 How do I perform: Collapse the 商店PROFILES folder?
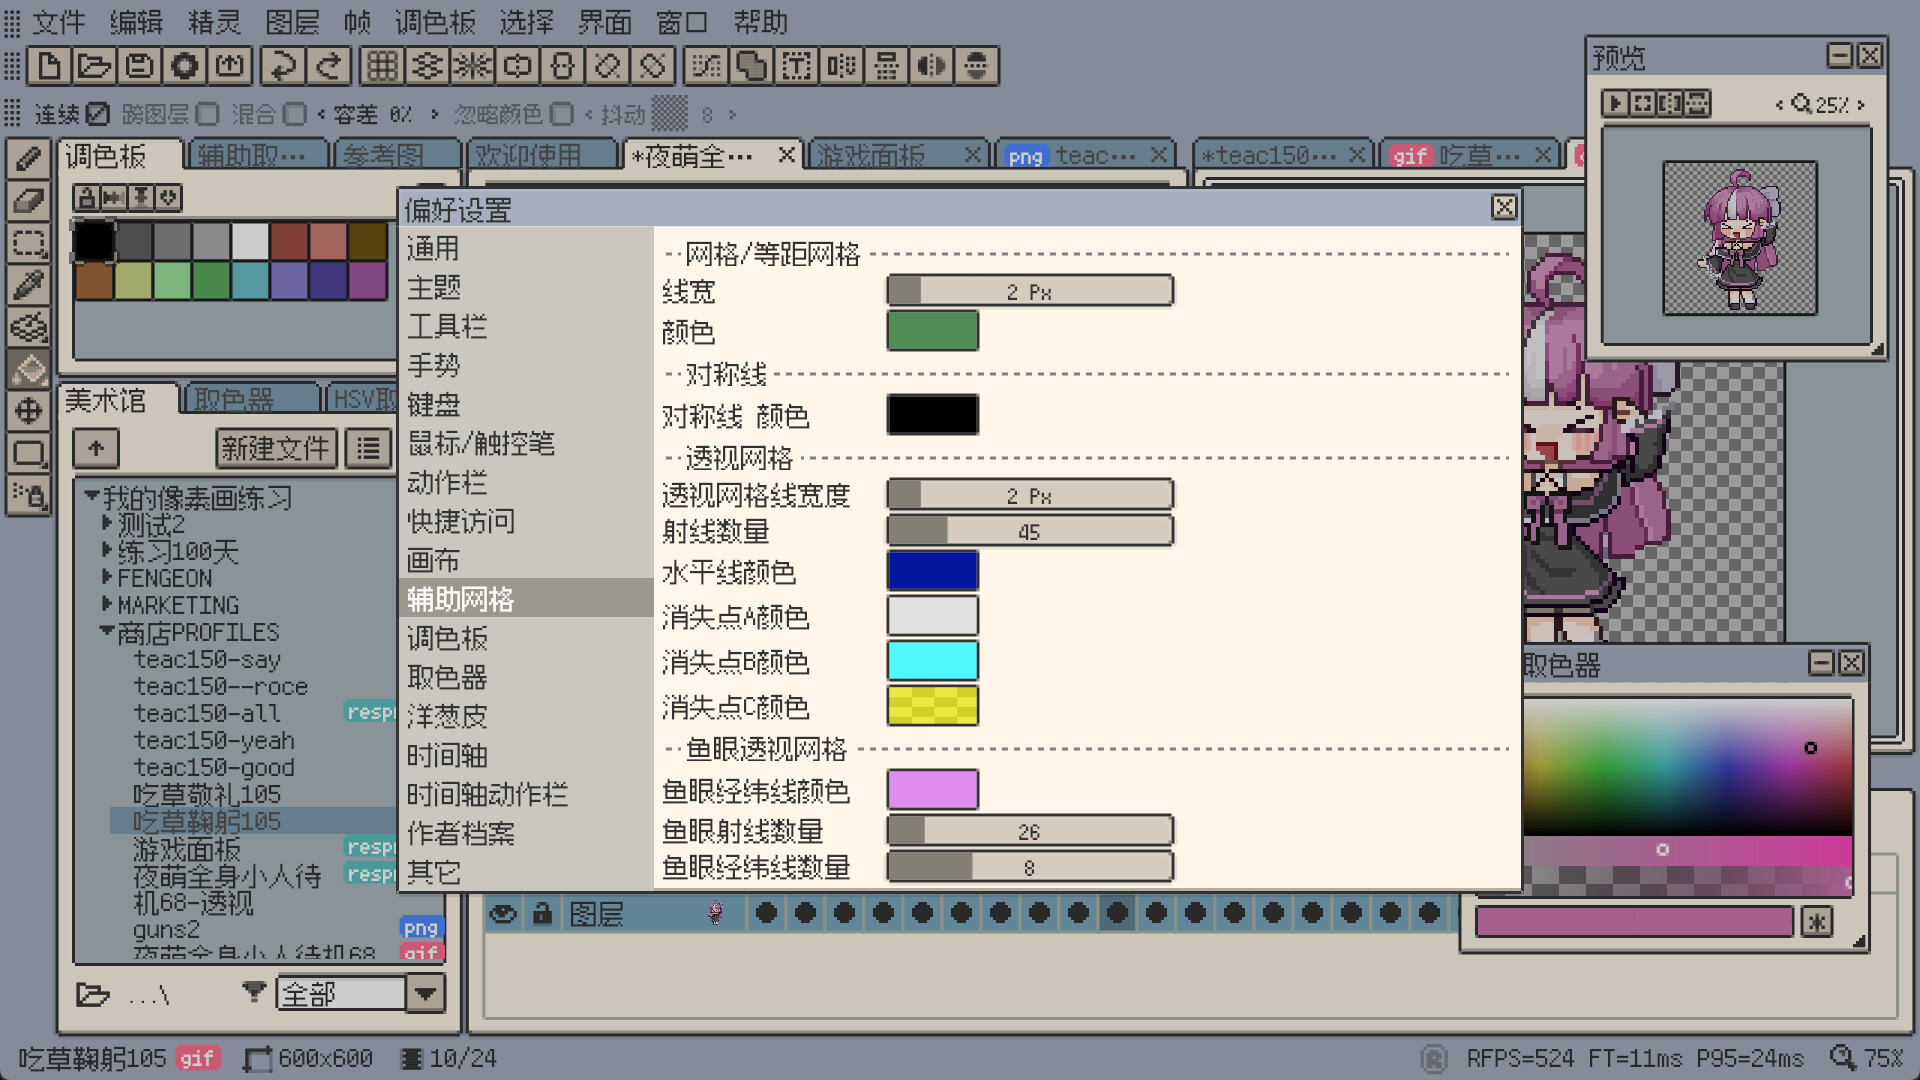pyautogui.click(x=107, y=630)
